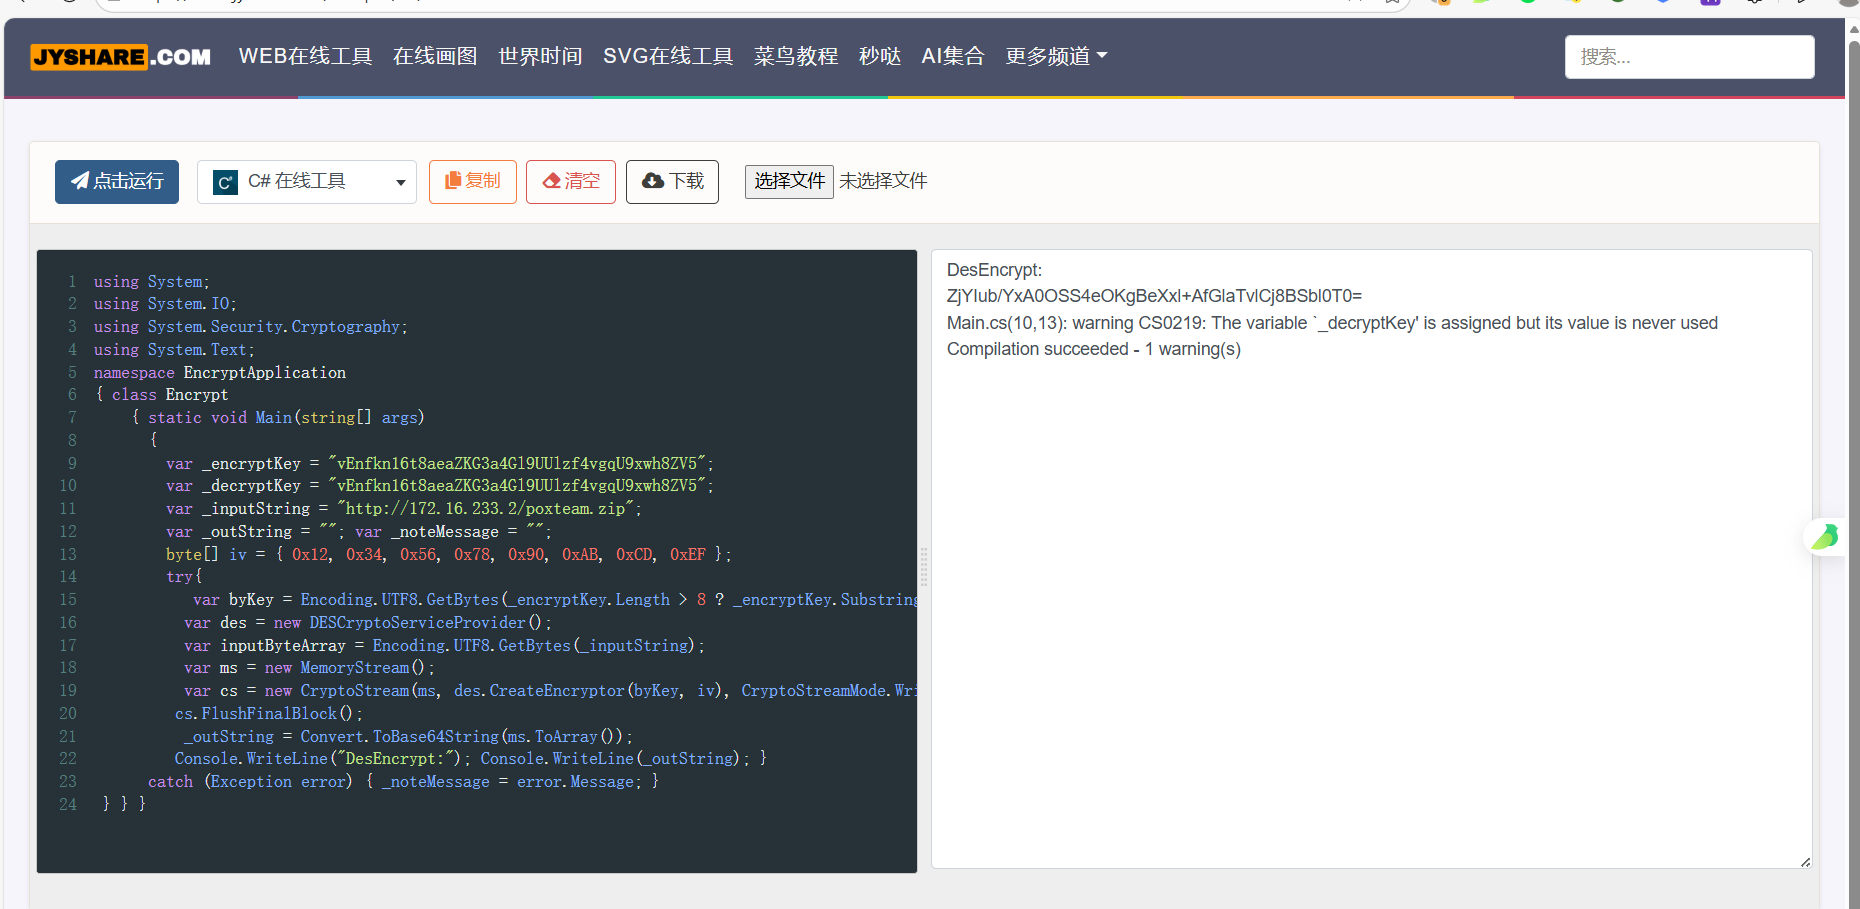Image resolution: width=1860 pixels, height=909 pixels.
Task: Clear the editor with 清空
Action: pyautogui.click(x=570, y=181)
